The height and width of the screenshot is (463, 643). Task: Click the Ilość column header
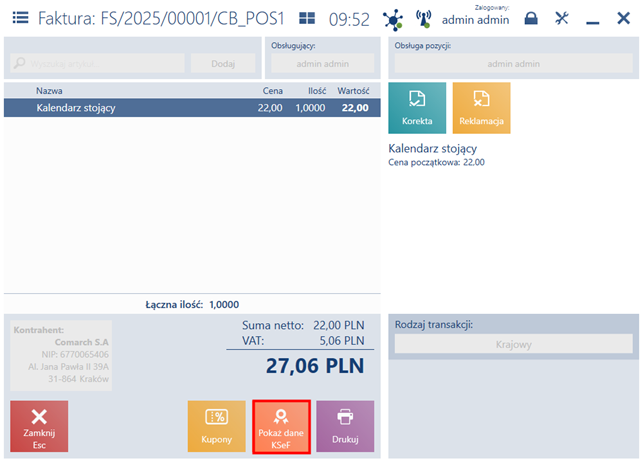317,91
